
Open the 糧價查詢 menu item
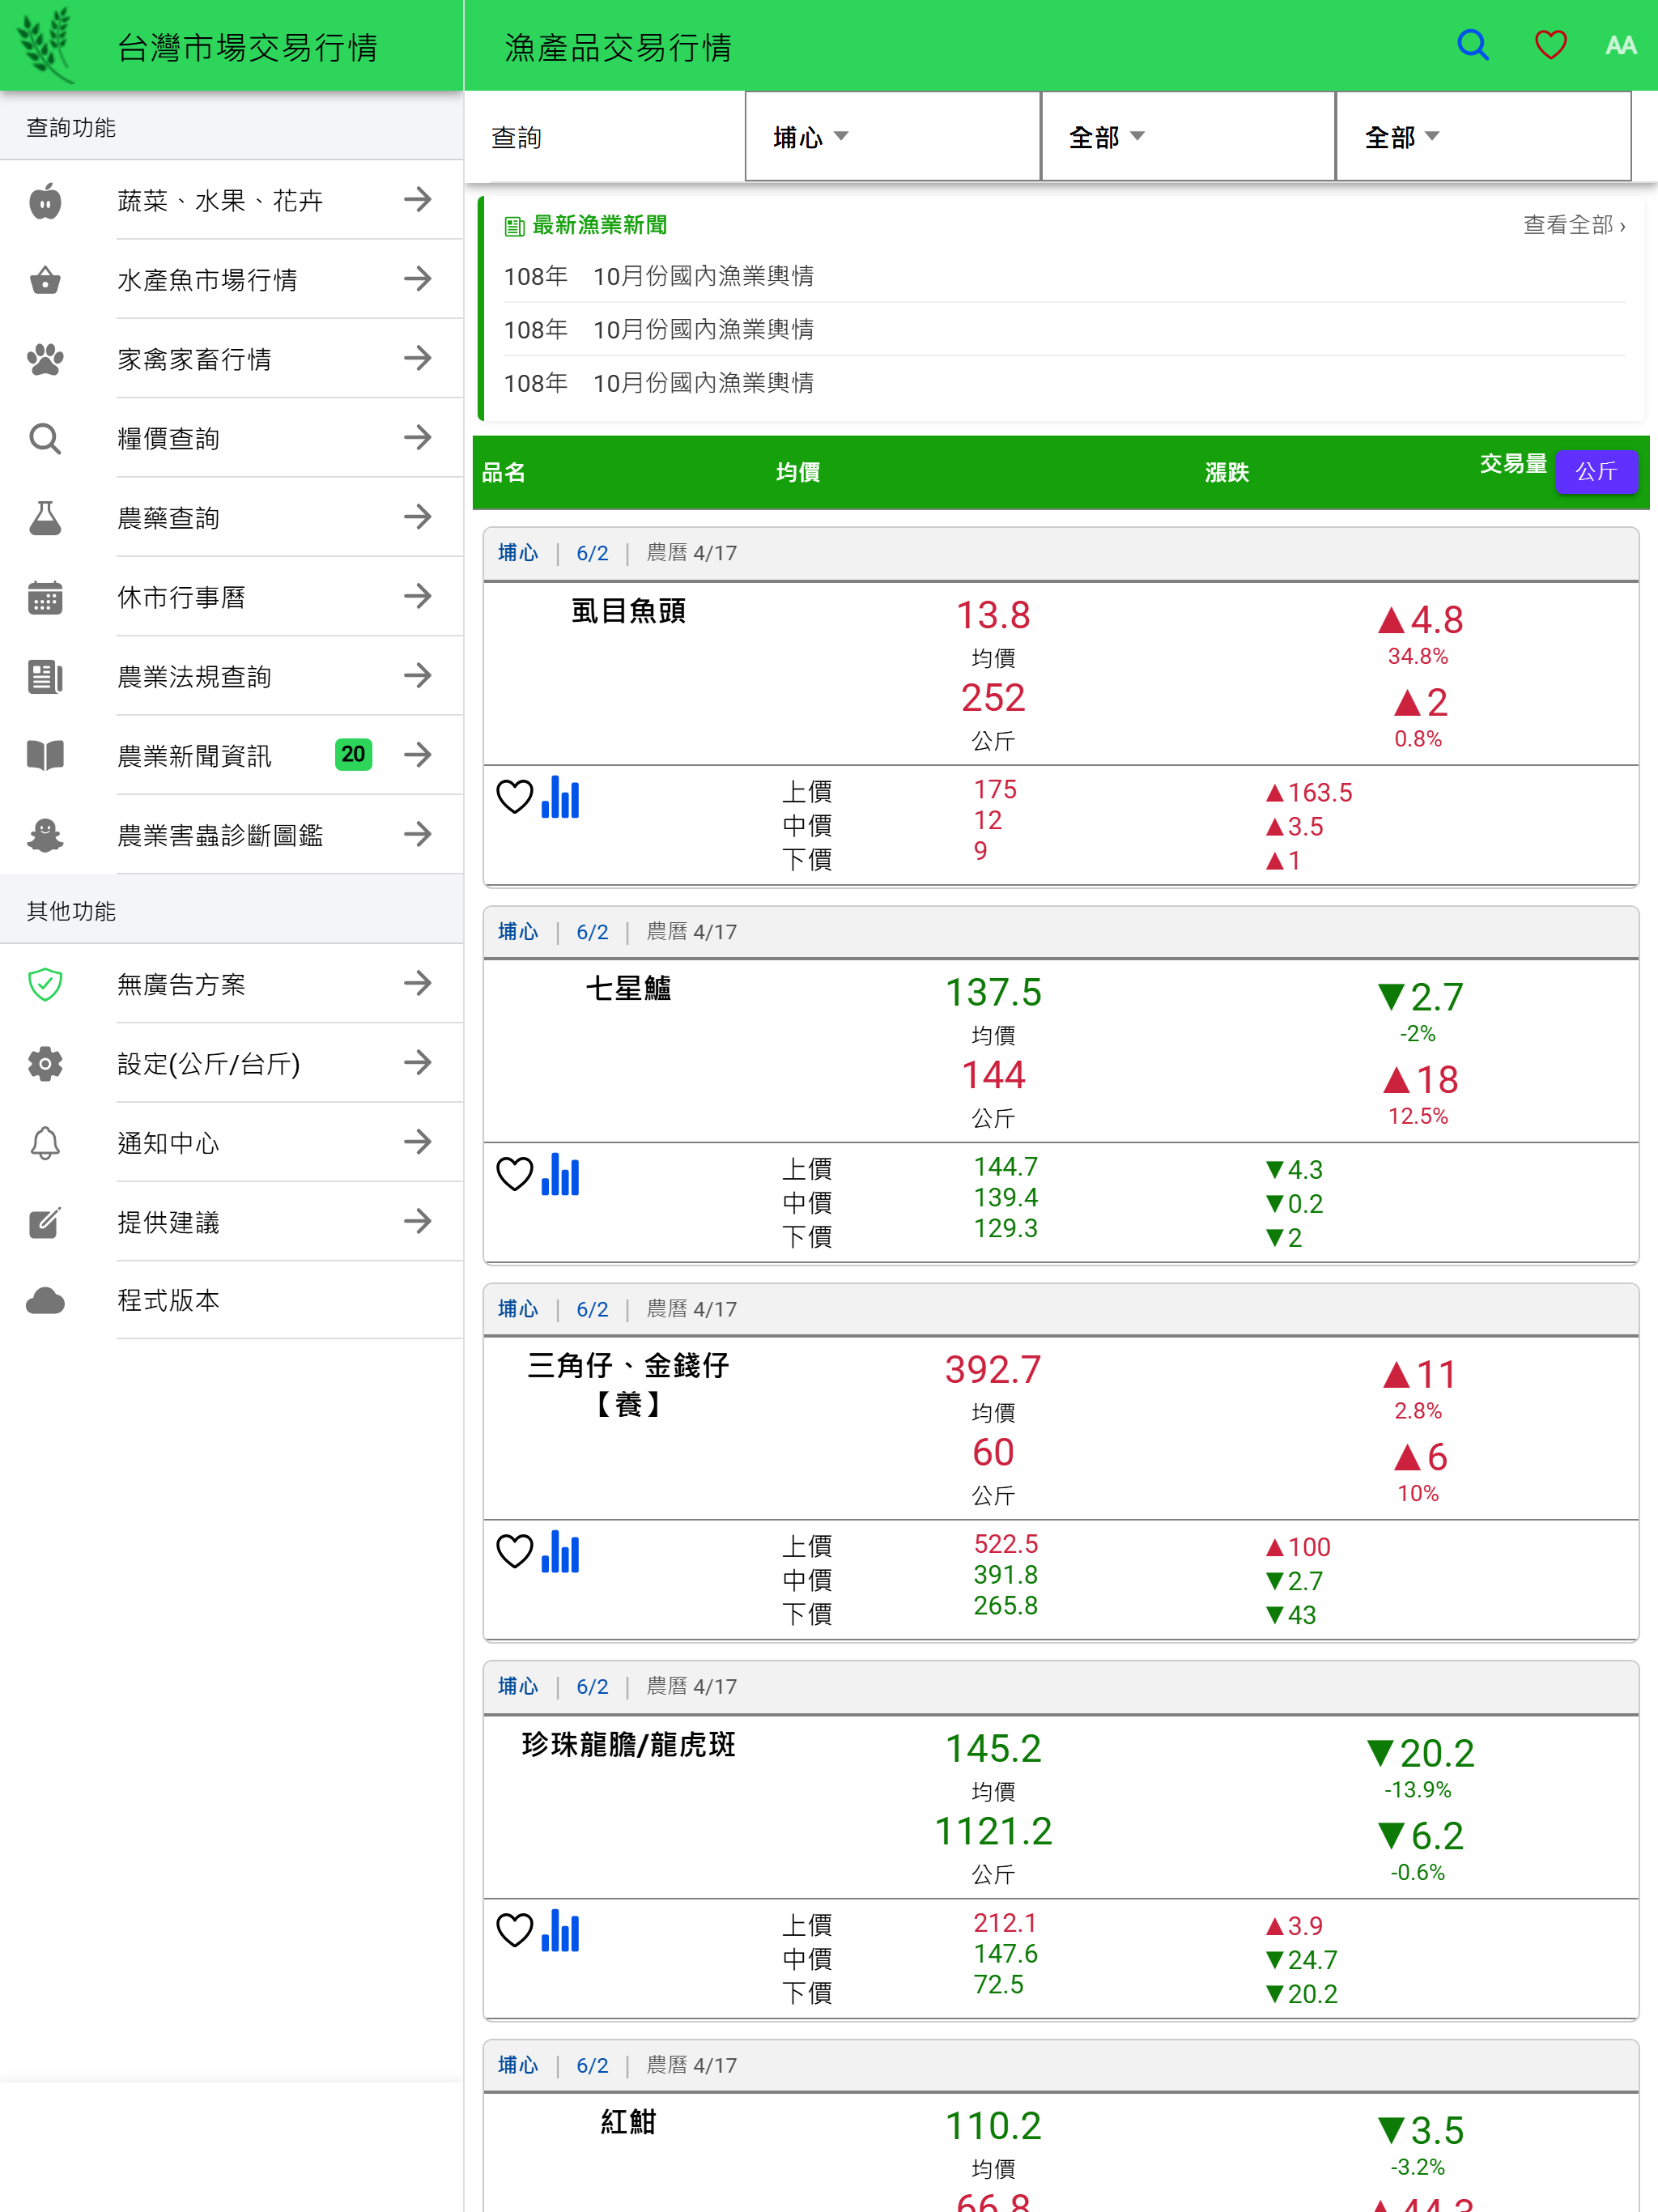point(232,437)
